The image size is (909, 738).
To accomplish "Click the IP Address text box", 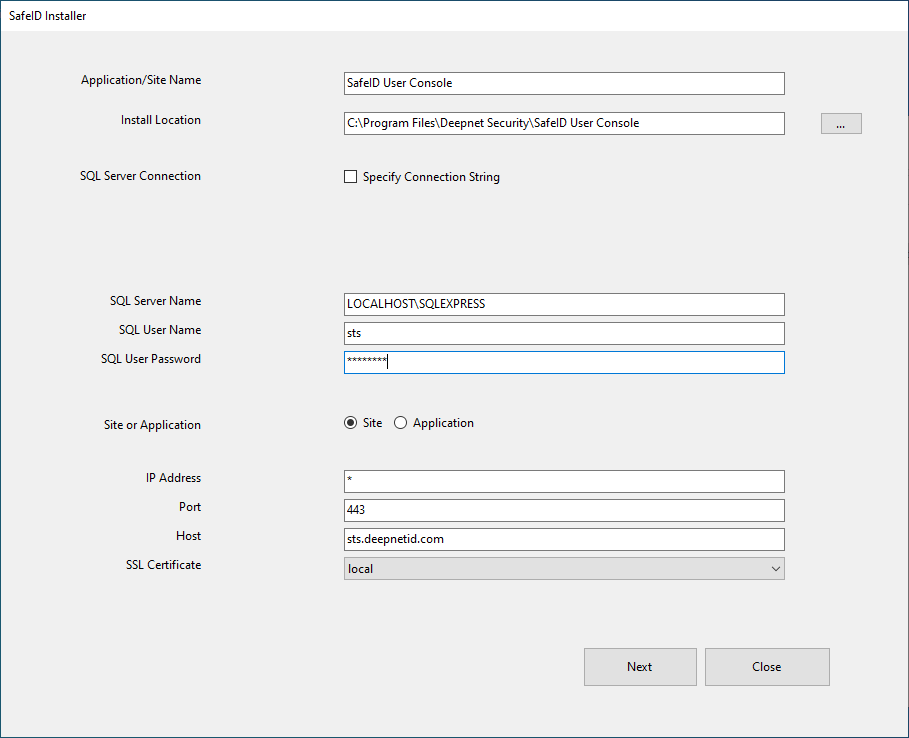I will [563, 481].
